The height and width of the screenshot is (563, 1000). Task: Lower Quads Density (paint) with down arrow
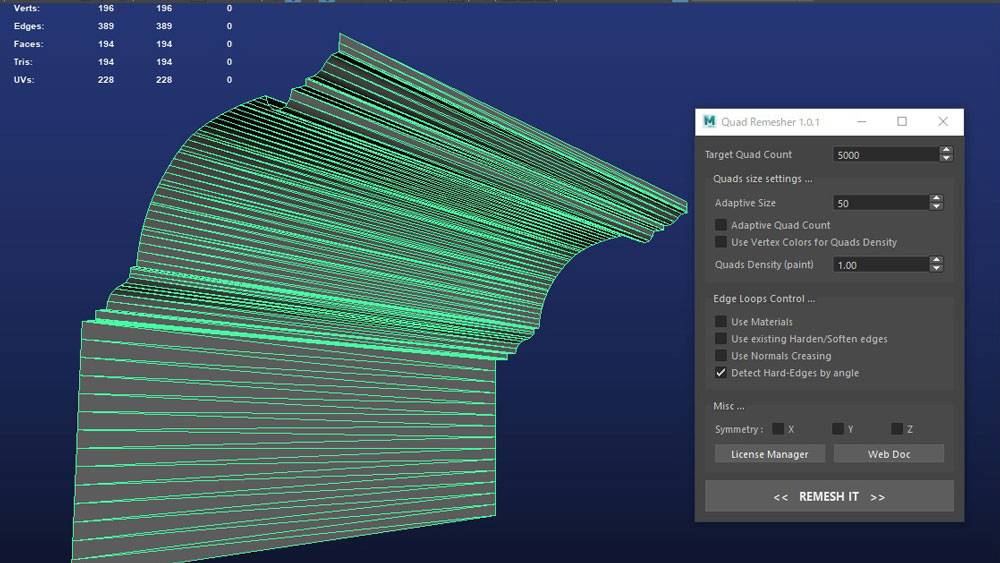936,269
